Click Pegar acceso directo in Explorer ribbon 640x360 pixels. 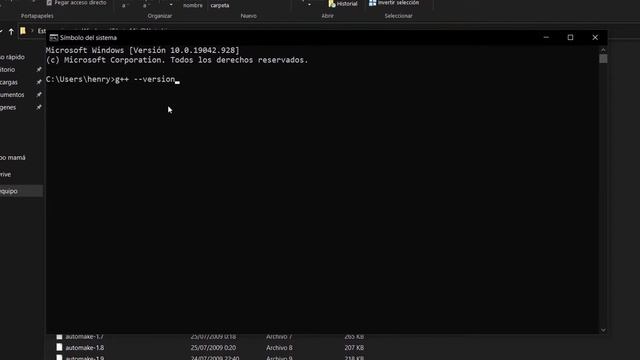[x=76, y=3]
